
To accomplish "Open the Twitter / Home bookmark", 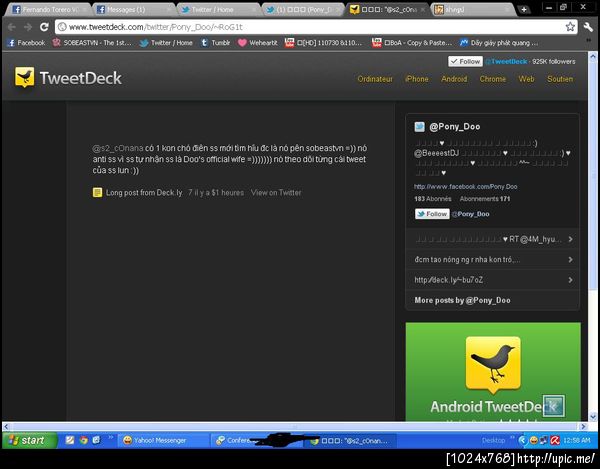I will coord(166,43).
